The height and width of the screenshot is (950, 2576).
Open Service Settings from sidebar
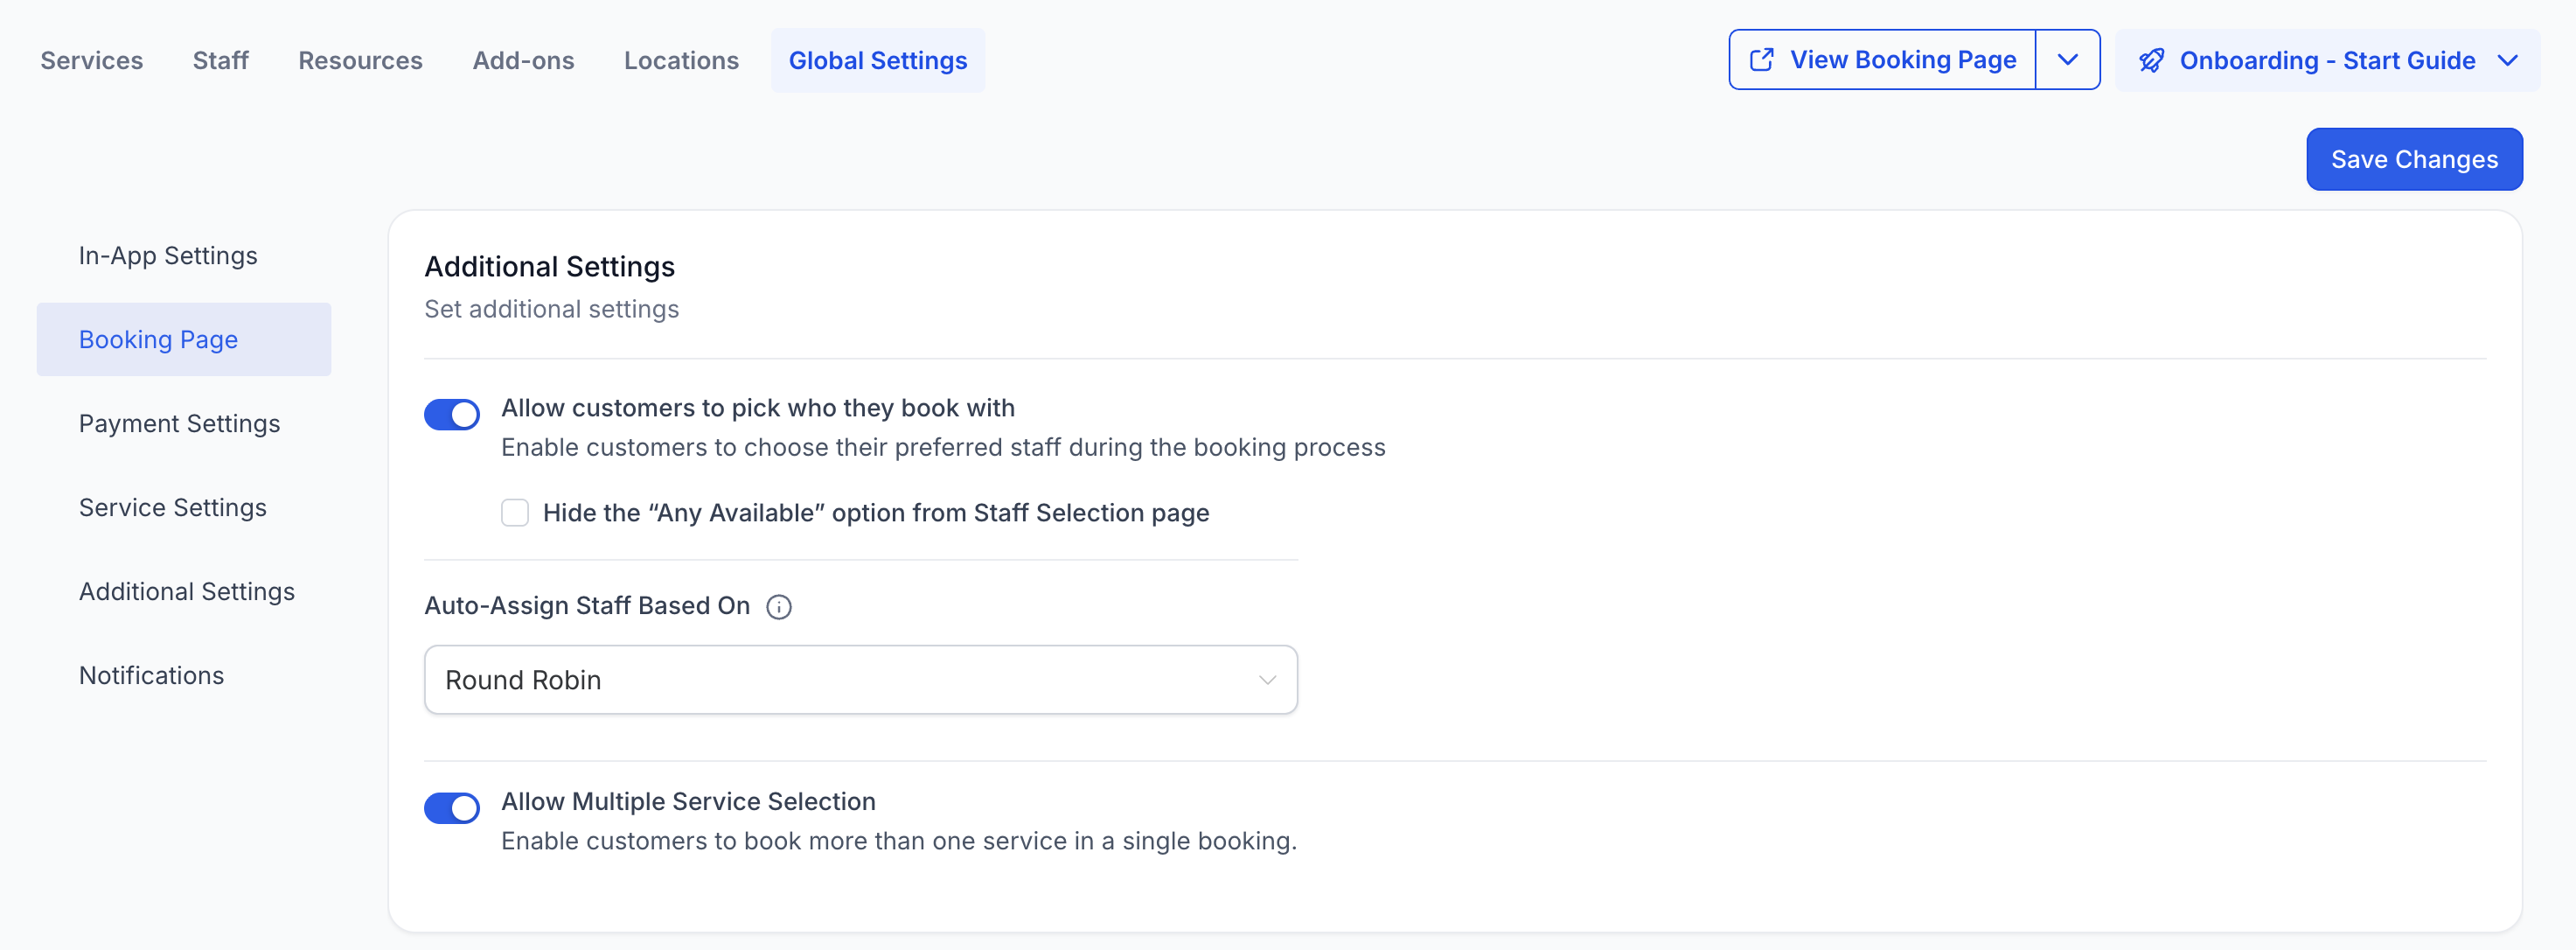(172, 508)
